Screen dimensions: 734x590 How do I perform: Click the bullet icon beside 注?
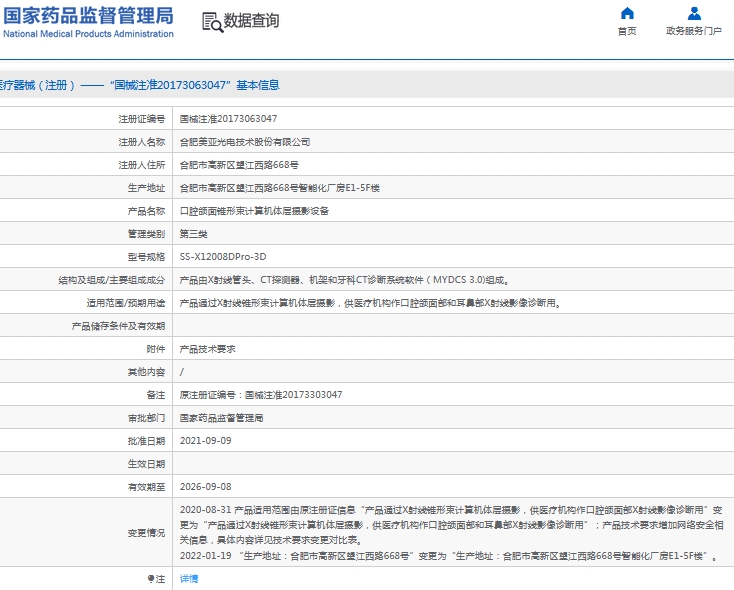pyautogui.click(x=150, y=579)
